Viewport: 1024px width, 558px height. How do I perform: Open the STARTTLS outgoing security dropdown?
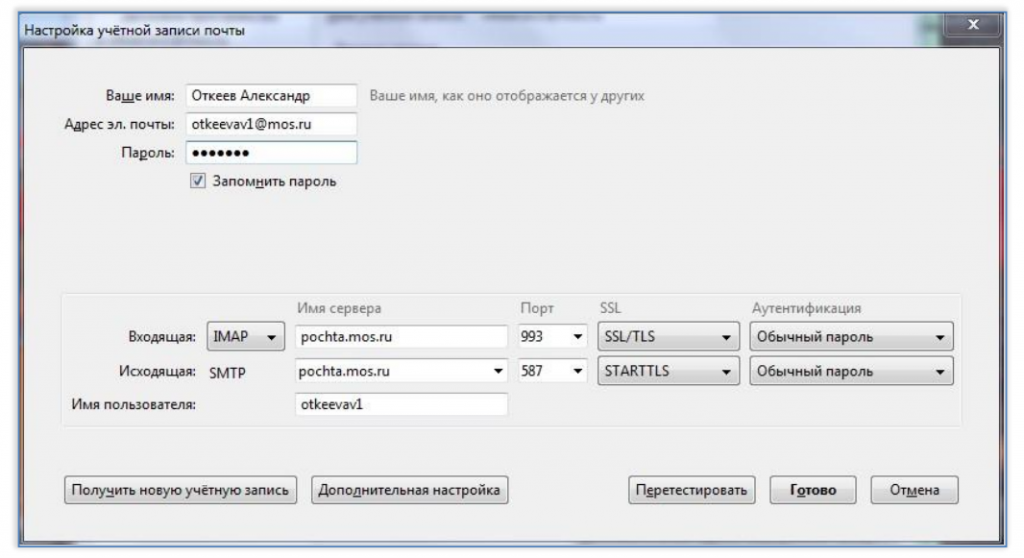[669, 371]
